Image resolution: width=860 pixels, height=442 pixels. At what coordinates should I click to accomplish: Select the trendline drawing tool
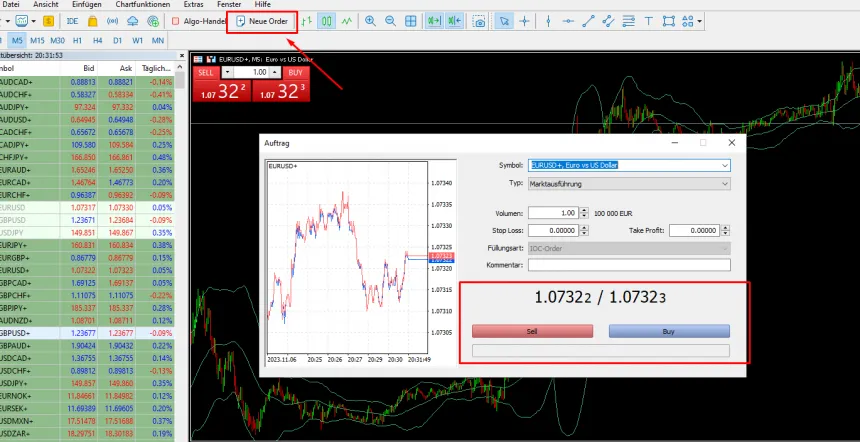coord(589,21)
